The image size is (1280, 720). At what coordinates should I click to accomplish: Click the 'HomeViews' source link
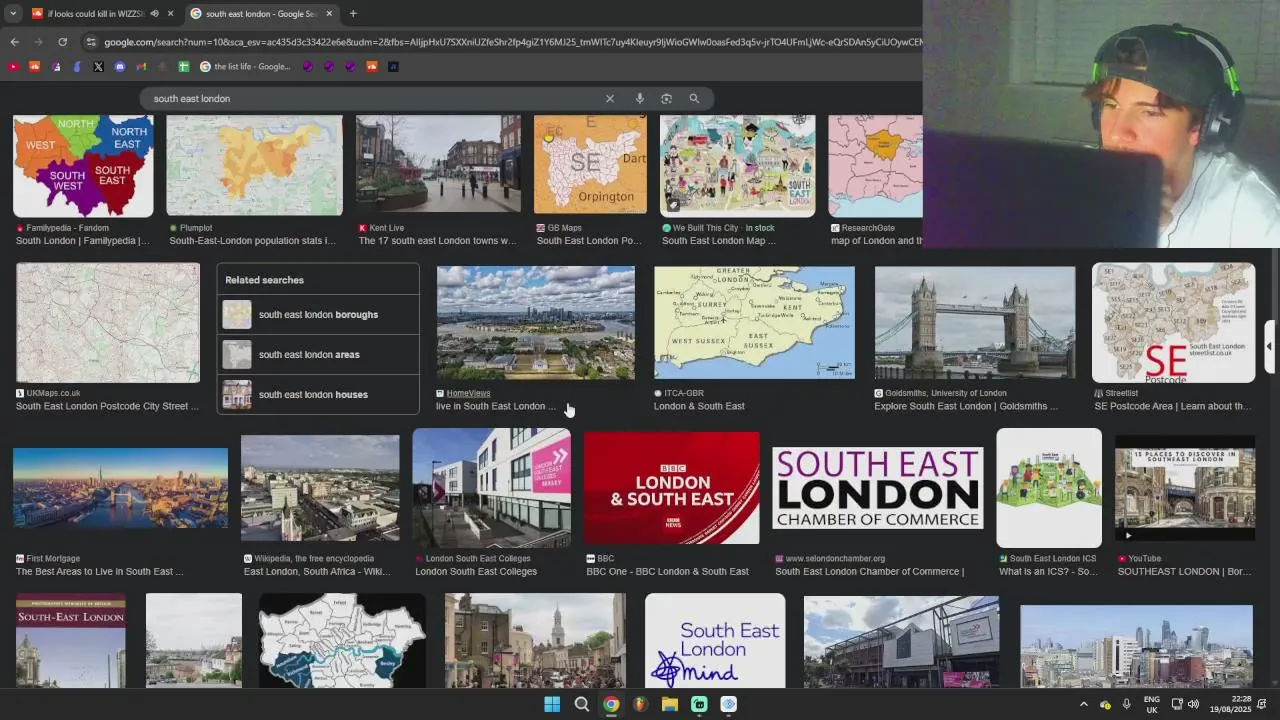[x=468, y=394]
